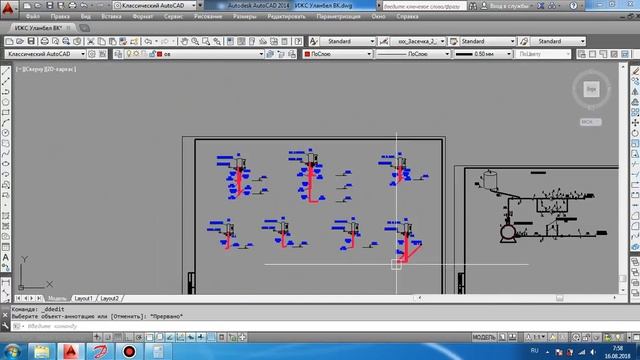Click New drawing in Standard toolbar
This screenshot has width=640, height=360.
[9, 41]
